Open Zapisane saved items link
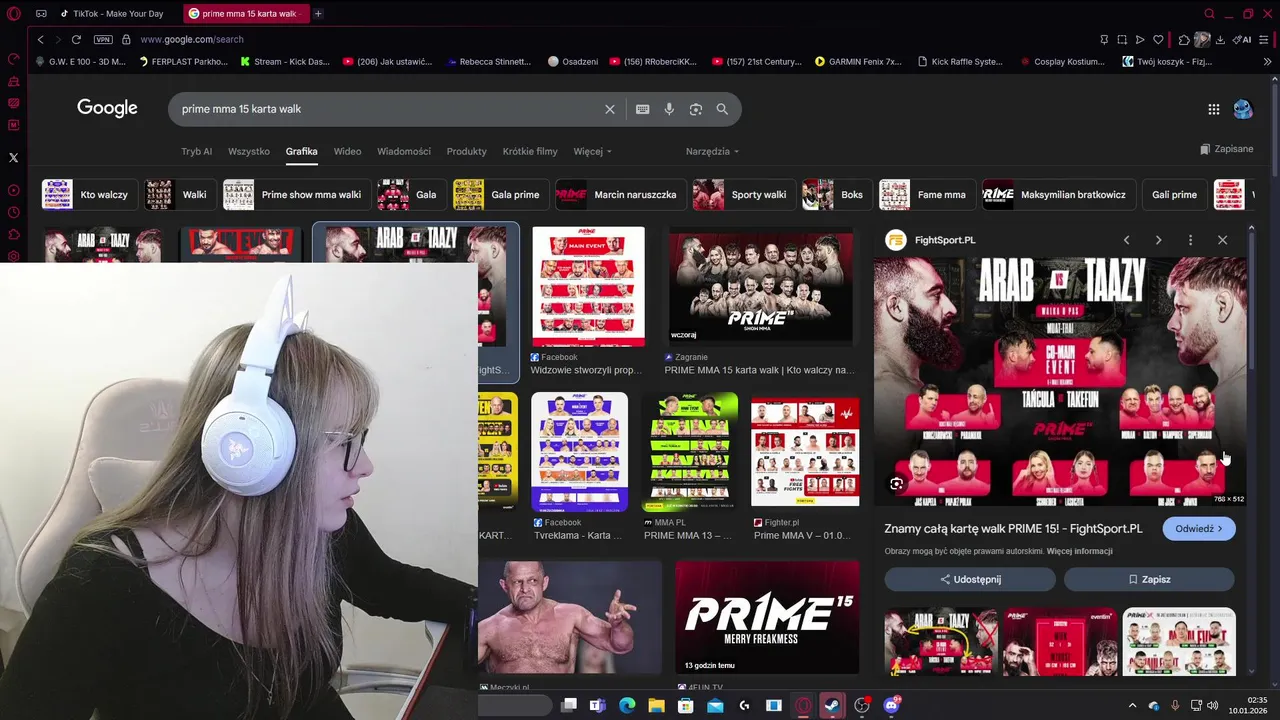Viewport: 1280px width, 720px height. coord(1226,149)
